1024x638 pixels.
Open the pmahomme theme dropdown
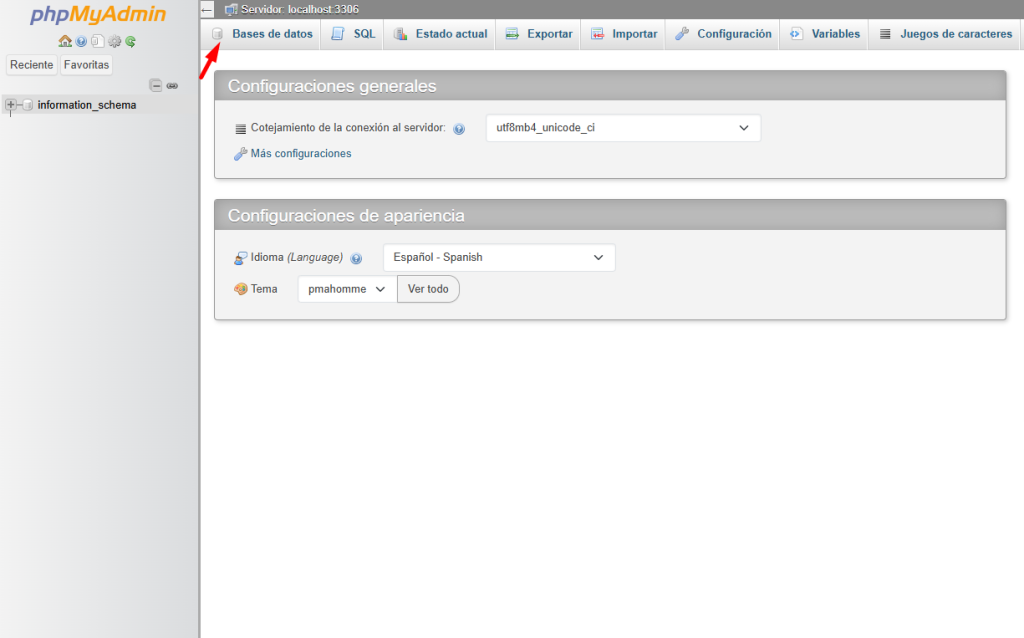coord(347,289)
